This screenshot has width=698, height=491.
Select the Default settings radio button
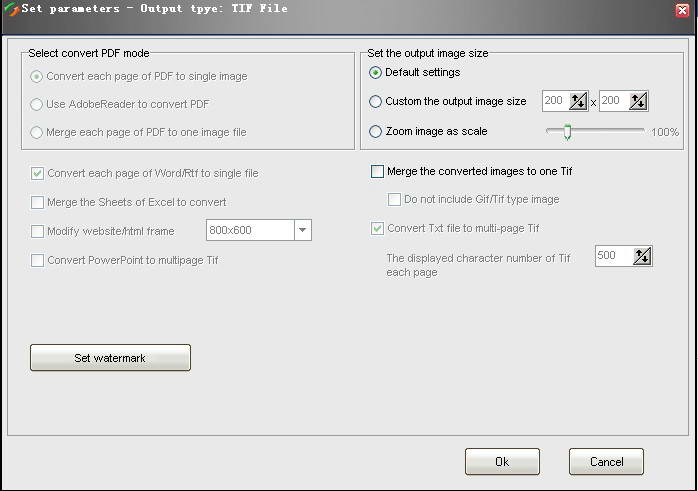click(376, 72)
